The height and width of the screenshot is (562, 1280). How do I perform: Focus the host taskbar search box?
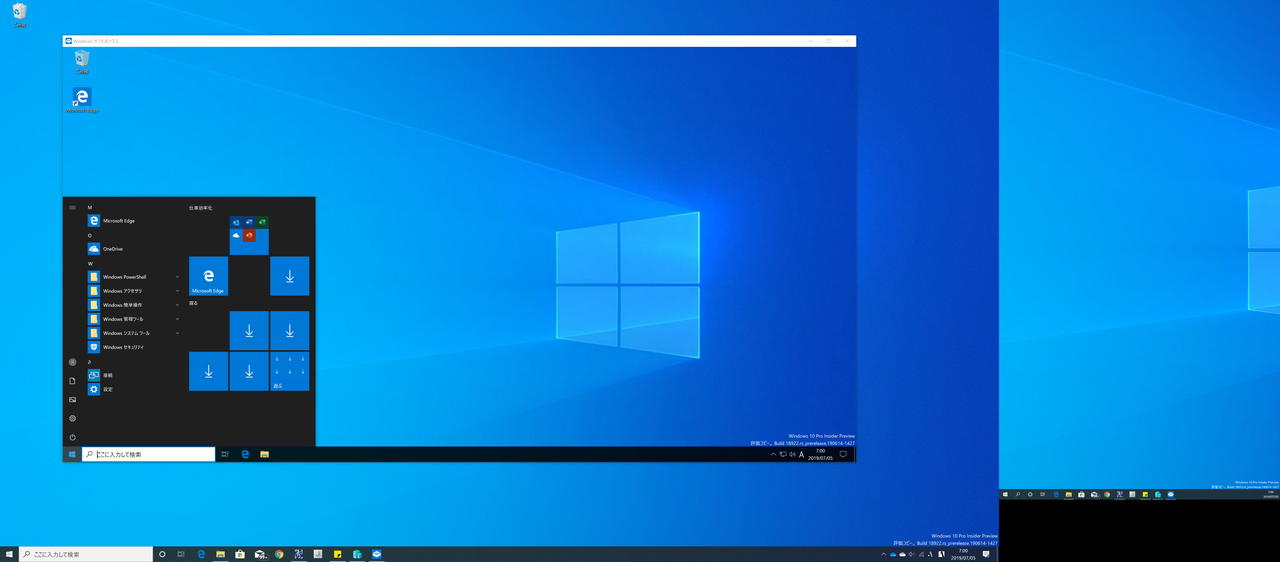[x=86, y=554]
